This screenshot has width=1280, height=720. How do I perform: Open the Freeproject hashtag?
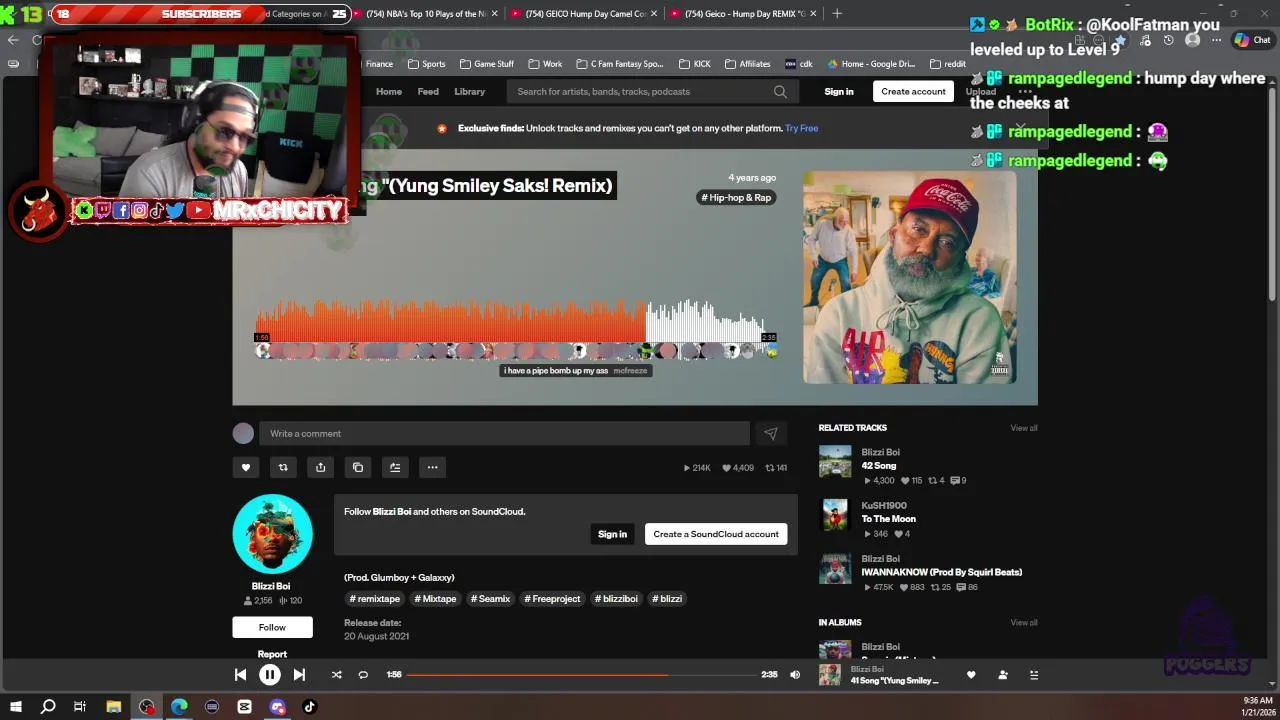click(x=553, y=599)
